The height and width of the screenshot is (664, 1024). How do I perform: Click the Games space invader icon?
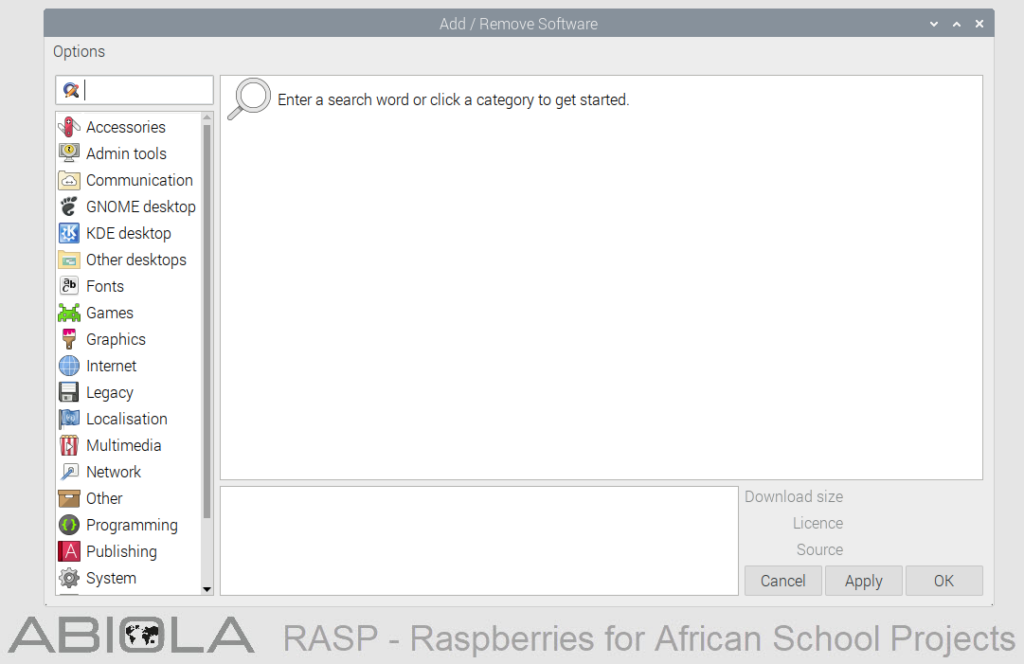click(x=69, y=313)
